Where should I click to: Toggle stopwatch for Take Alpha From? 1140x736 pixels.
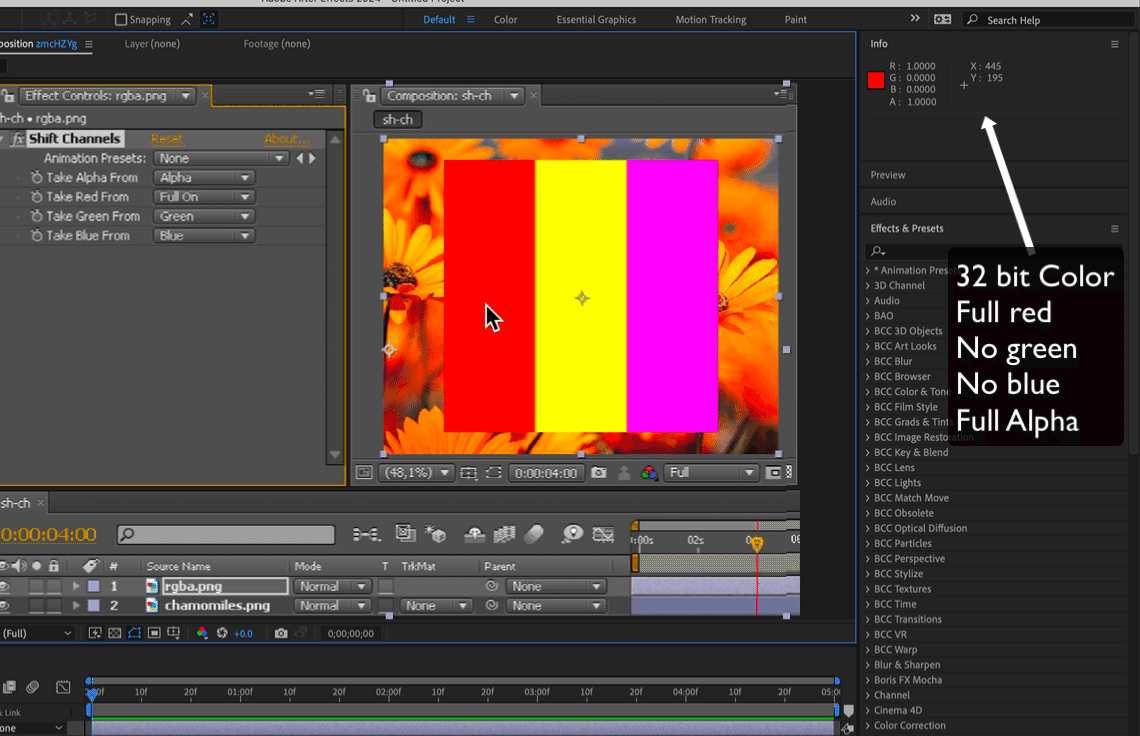[x=36, y=177]
